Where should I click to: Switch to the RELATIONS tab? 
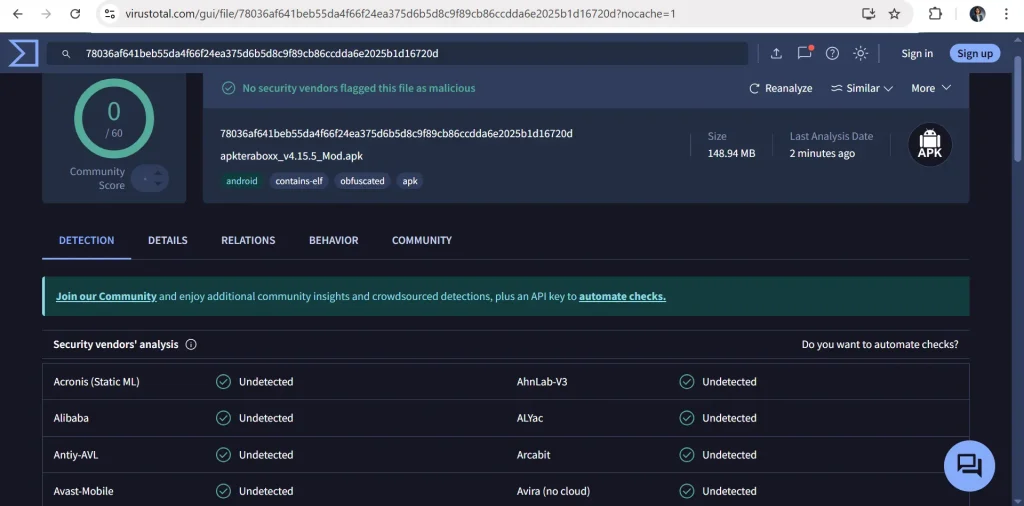(248, 240)
